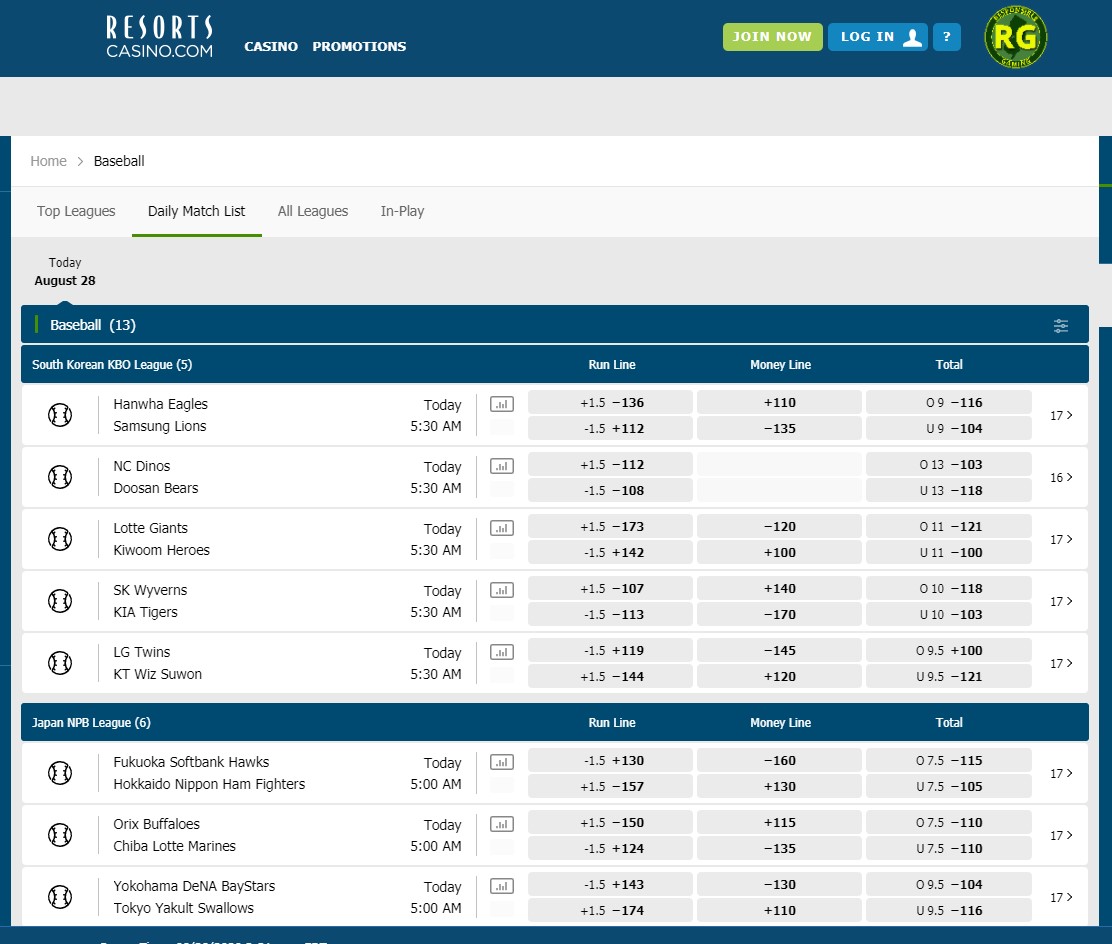Screen dimensions: 1112x944
Task: Expand 17 more markets for SK Wyverns match
Action: tap(1061, 601)
